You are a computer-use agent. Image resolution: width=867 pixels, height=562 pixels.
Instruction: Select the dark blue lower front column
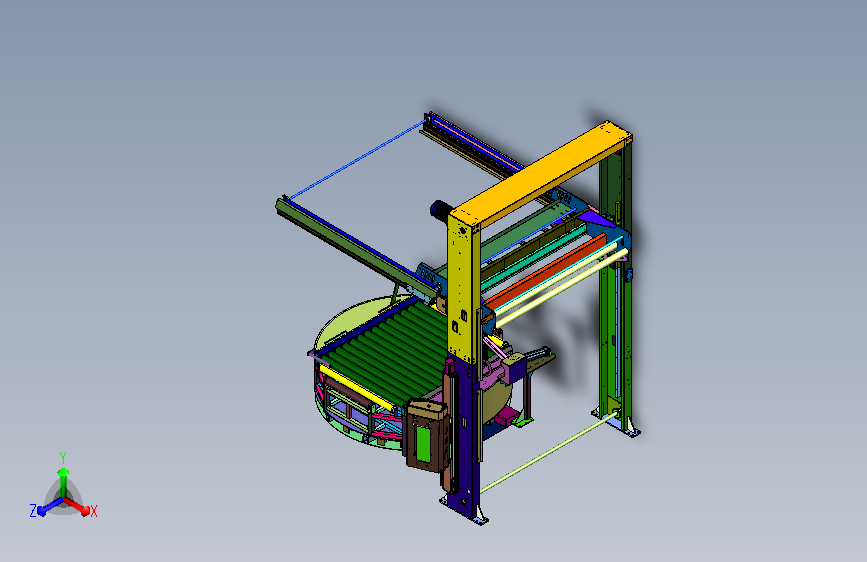click(463, 437)
